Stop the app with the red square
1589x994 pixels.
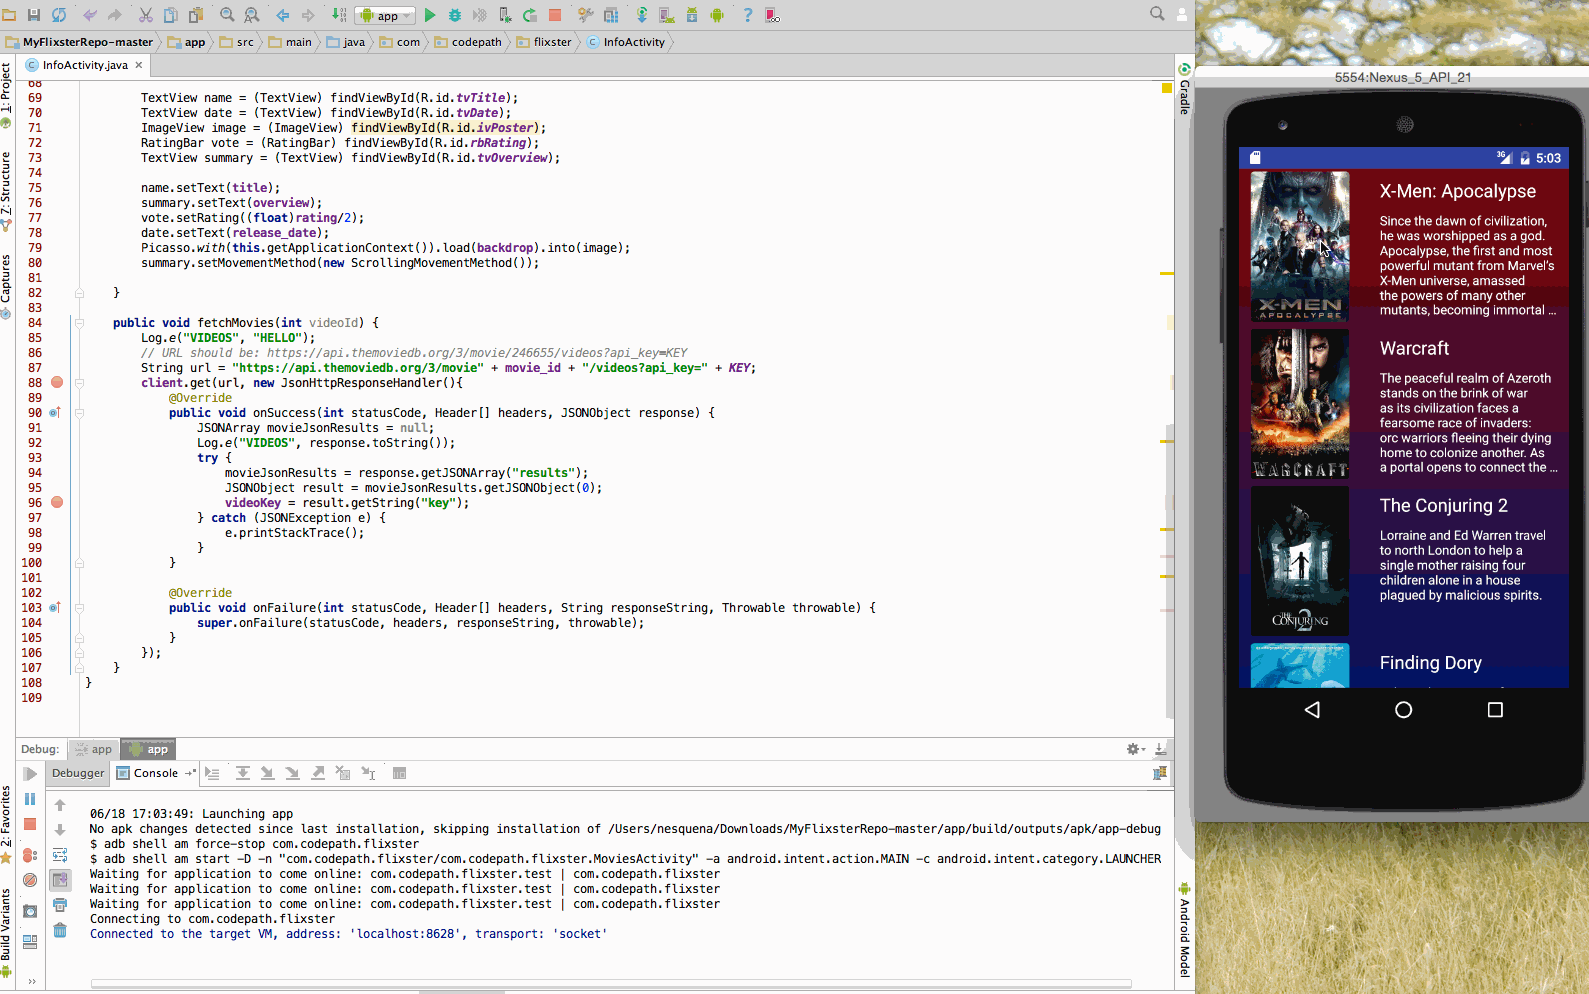pos(555,15)
